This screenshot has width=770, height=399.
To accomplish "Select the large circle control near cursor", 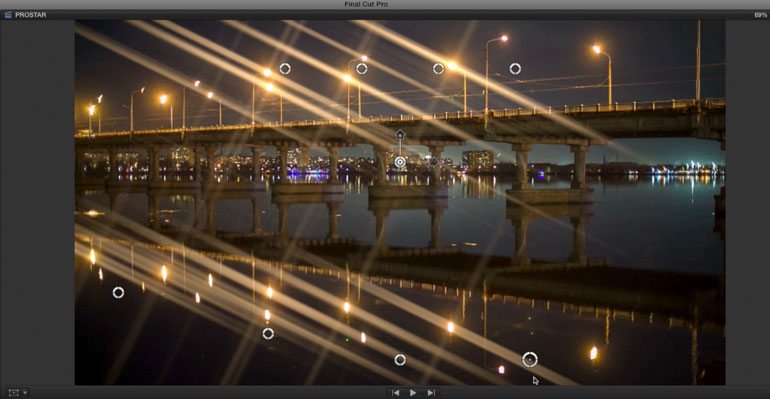I will (530, 360).
